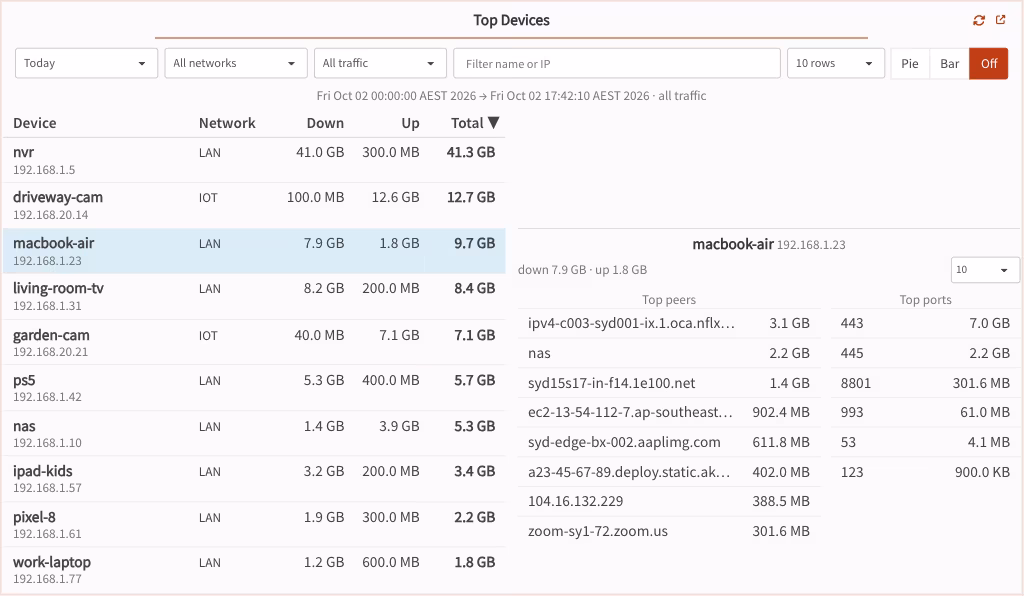
Task: Click the 104.16.132.229 peer
Action: (x=669, y=501)
